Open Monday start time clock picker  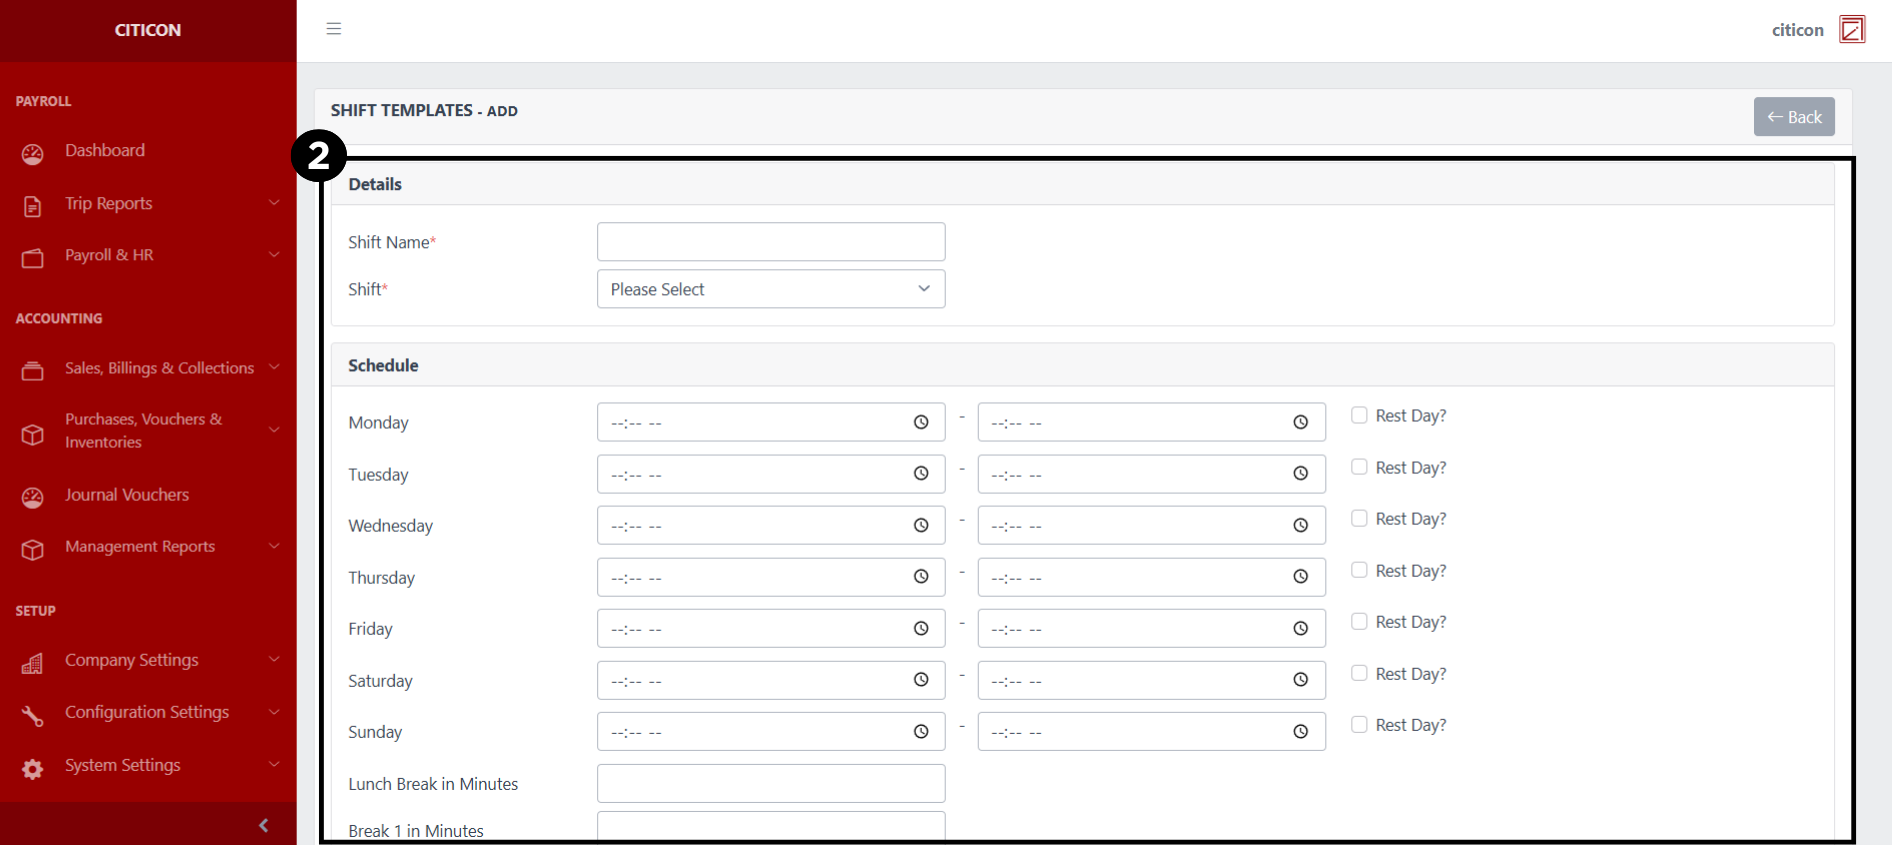921,422
